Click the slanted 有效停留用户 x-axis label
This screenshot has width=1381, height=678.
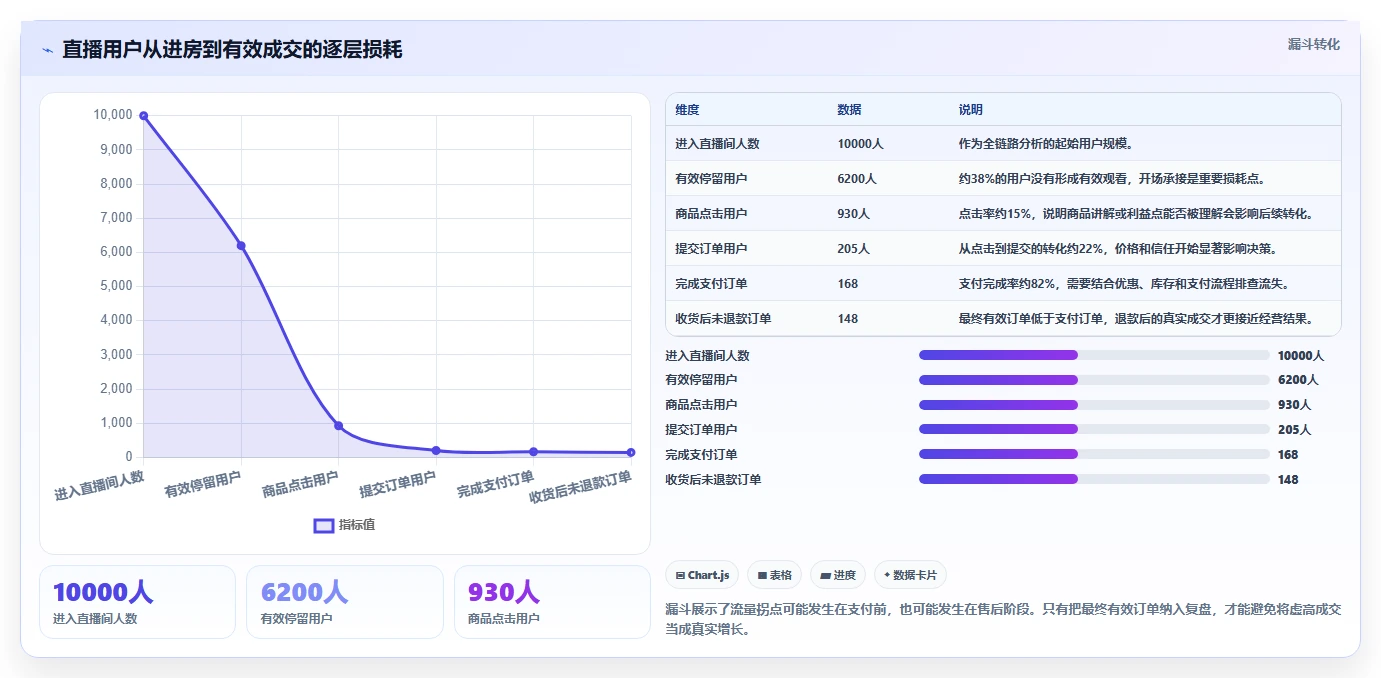(x=203, y=485)
